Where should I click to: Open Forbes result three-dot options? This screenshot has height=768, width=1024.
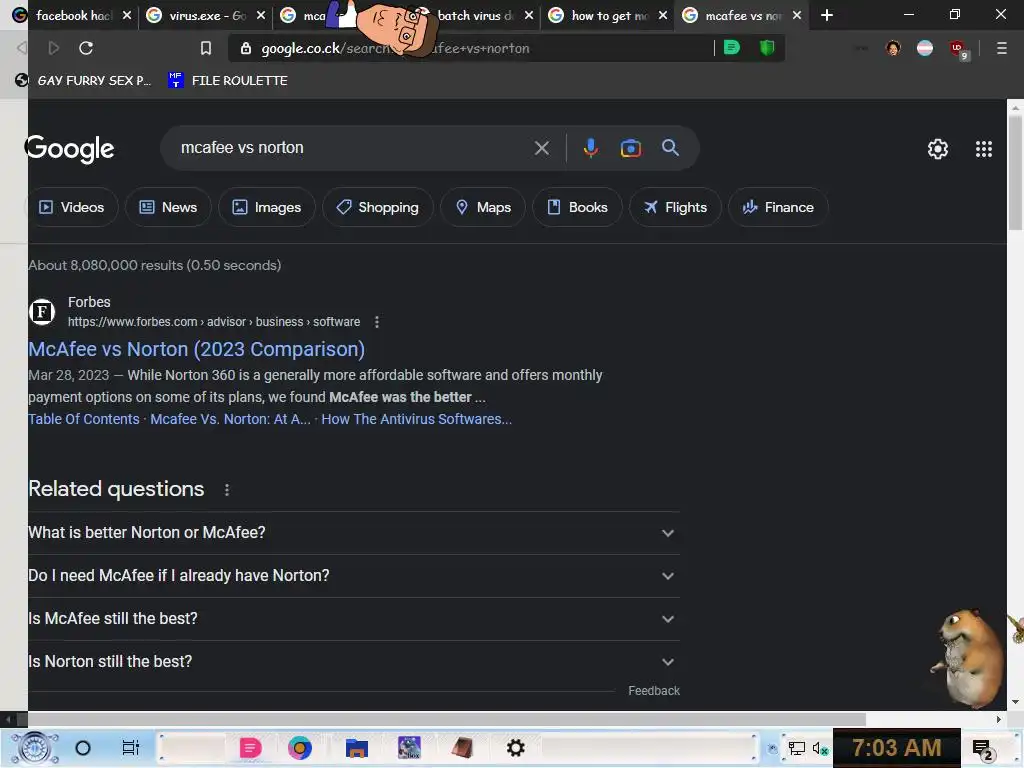click(377, 322)
